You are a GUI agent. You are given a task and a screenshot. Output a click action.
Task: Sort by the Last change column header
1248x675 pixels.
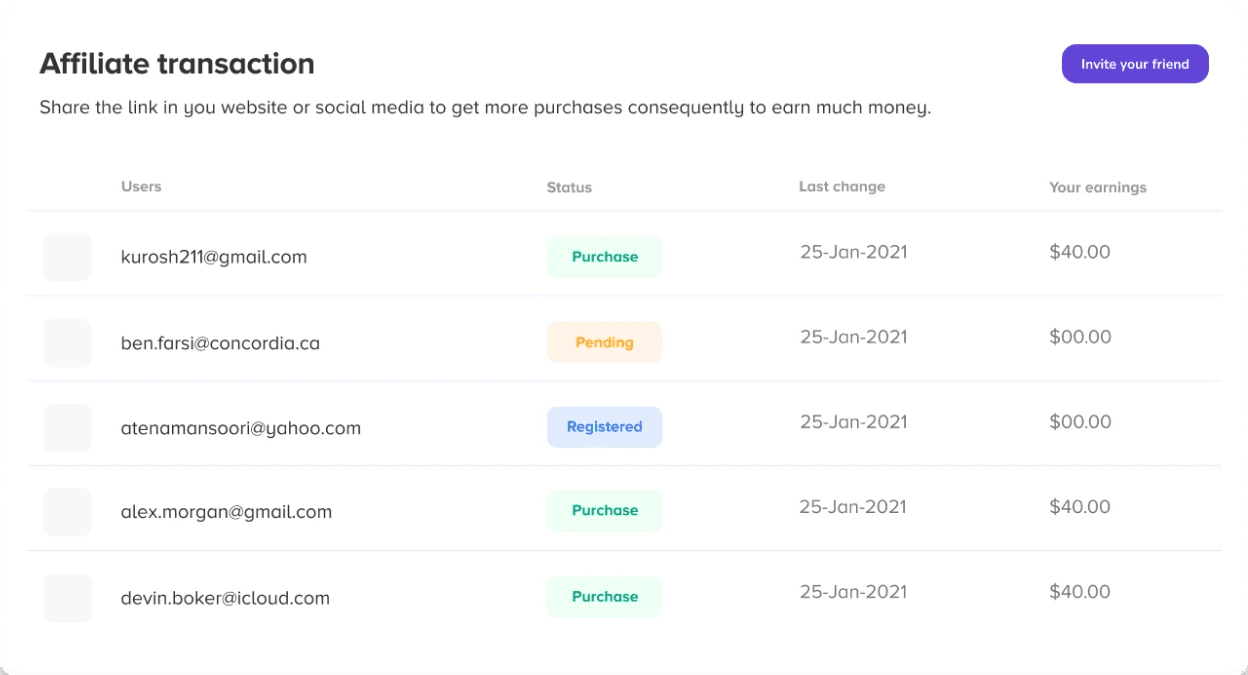tap(842, 186)
